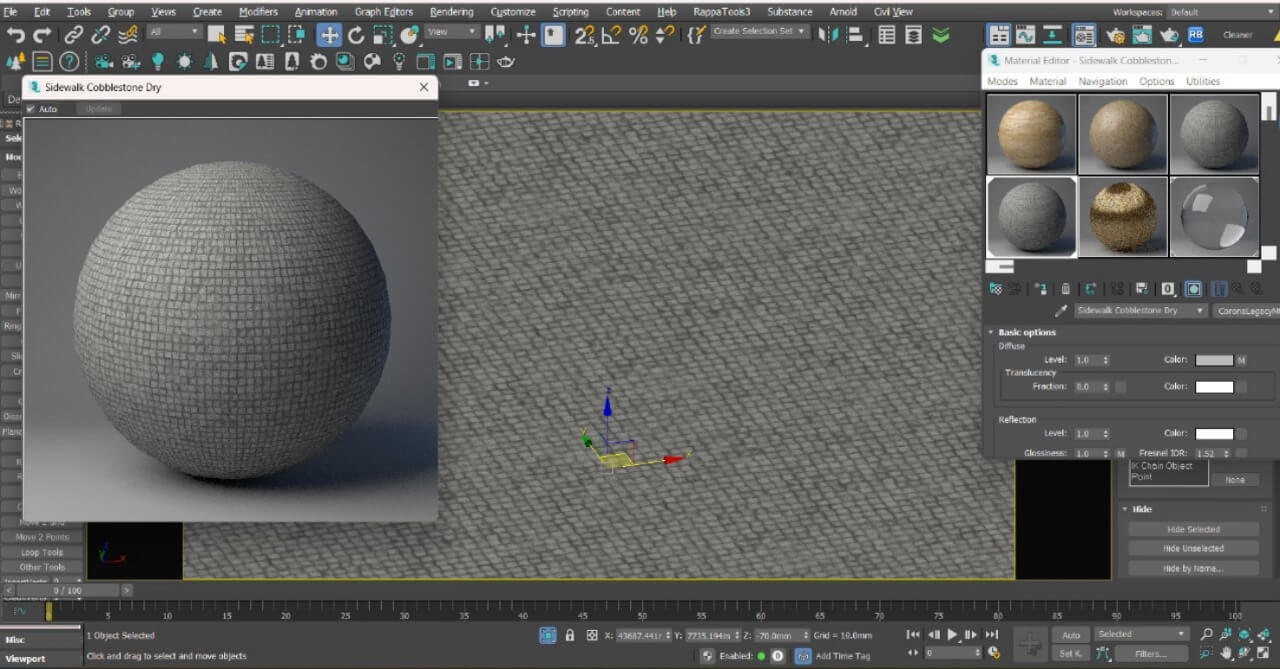Open the material name dropdown
The width and height of the screenshot is (1280, 669).
[1140, 311]
